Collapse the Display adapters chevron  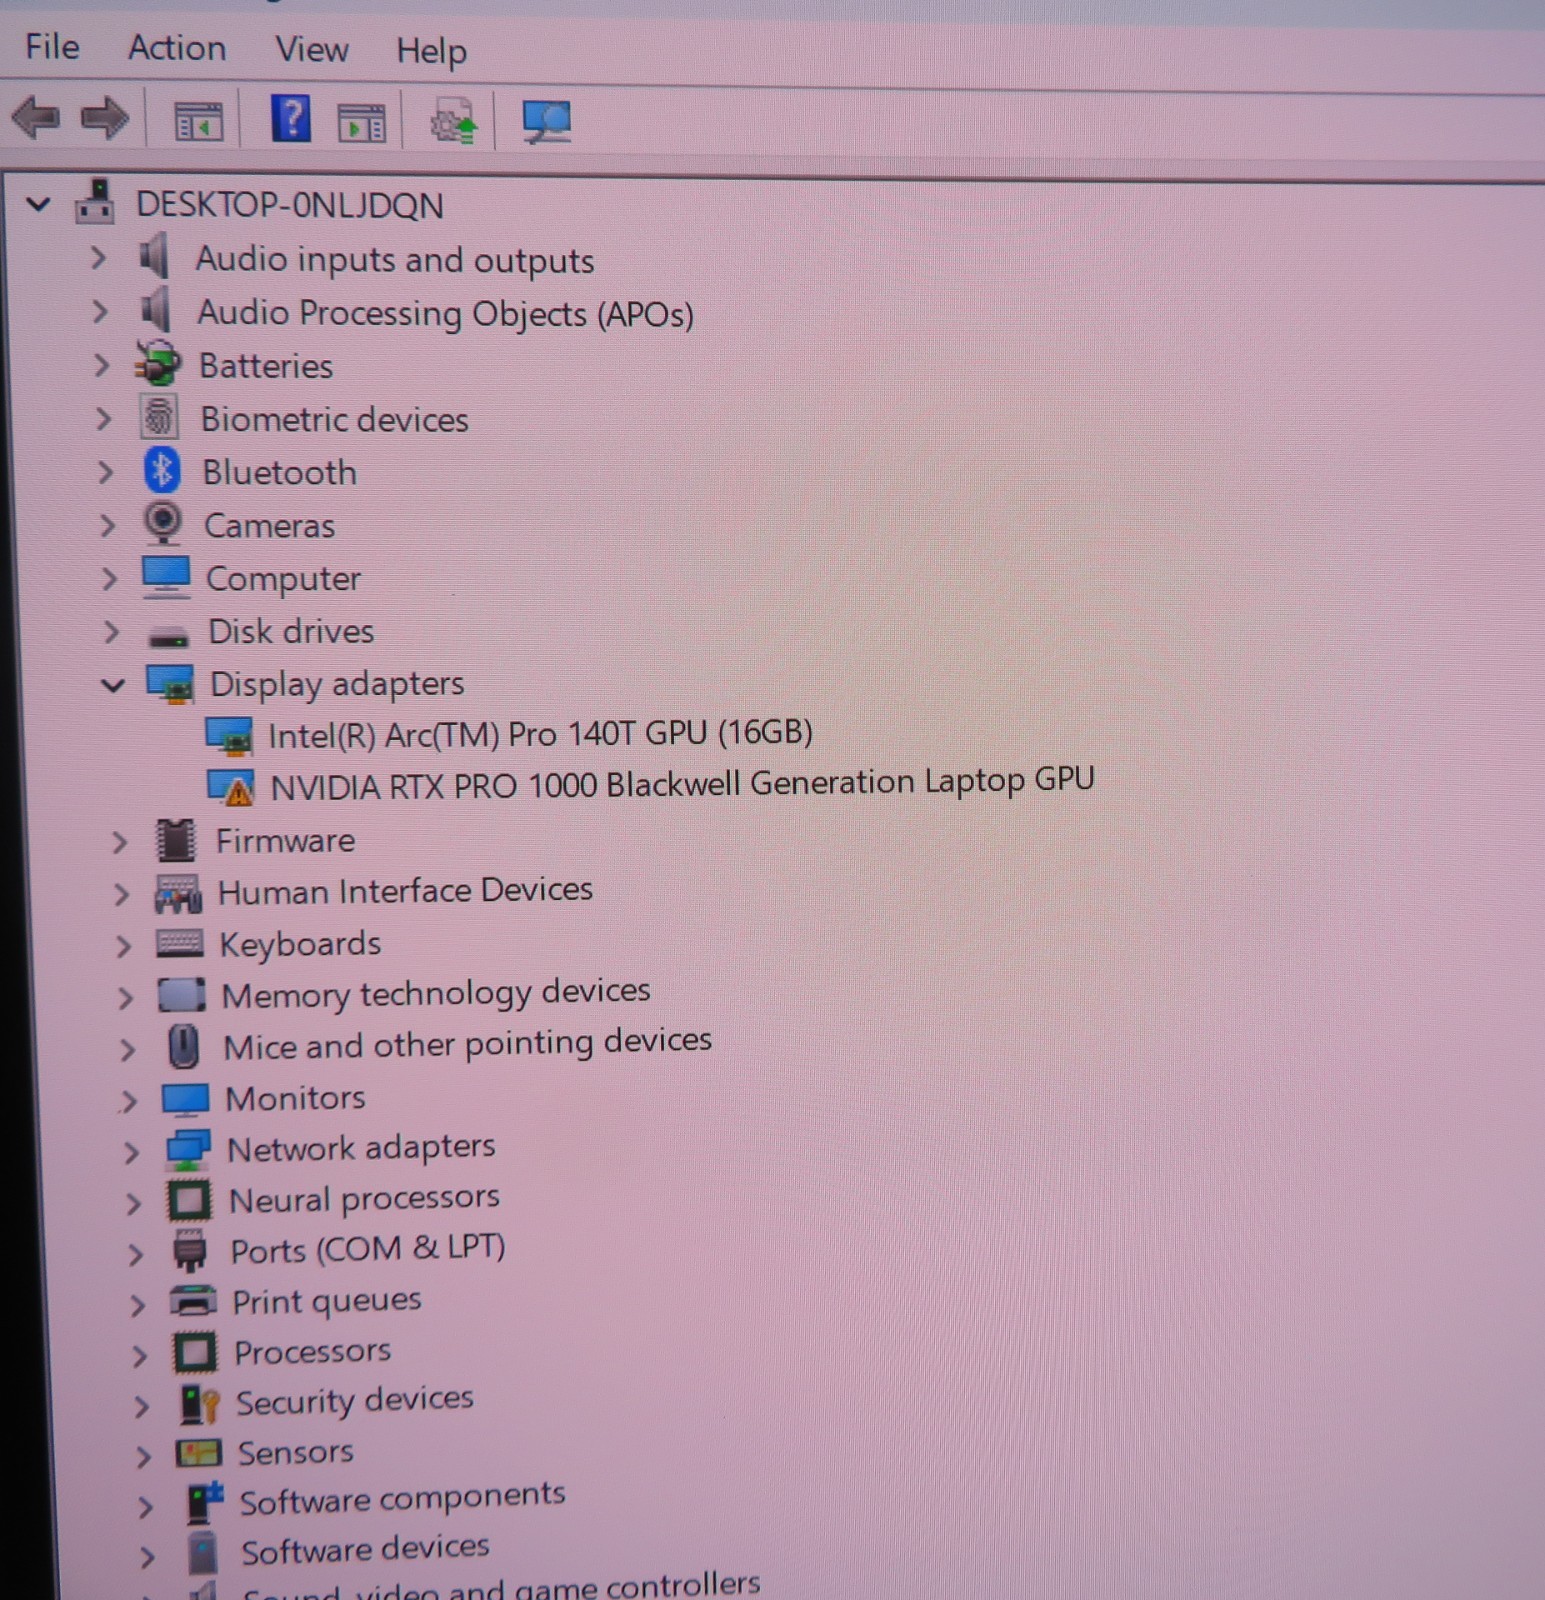point(113,686)
